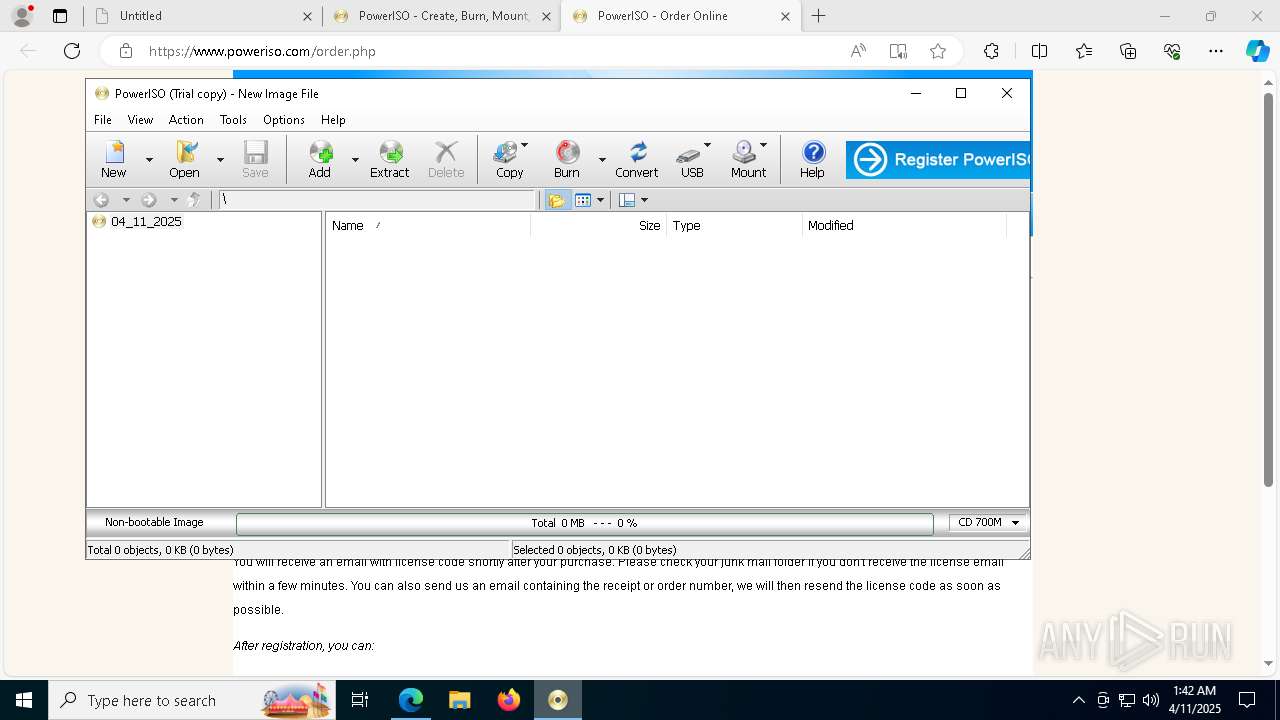Expand the Open recent files arrow

tap(220, 160)
